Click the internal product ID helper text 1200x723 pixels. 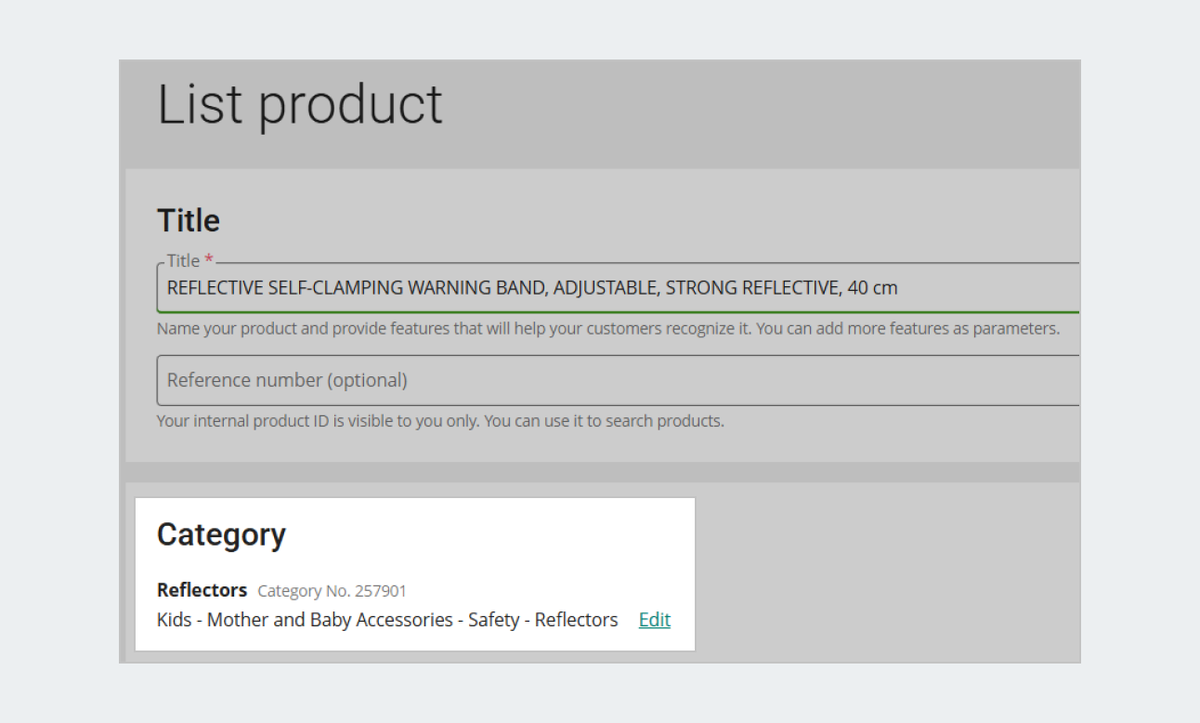tap(440, 420)
